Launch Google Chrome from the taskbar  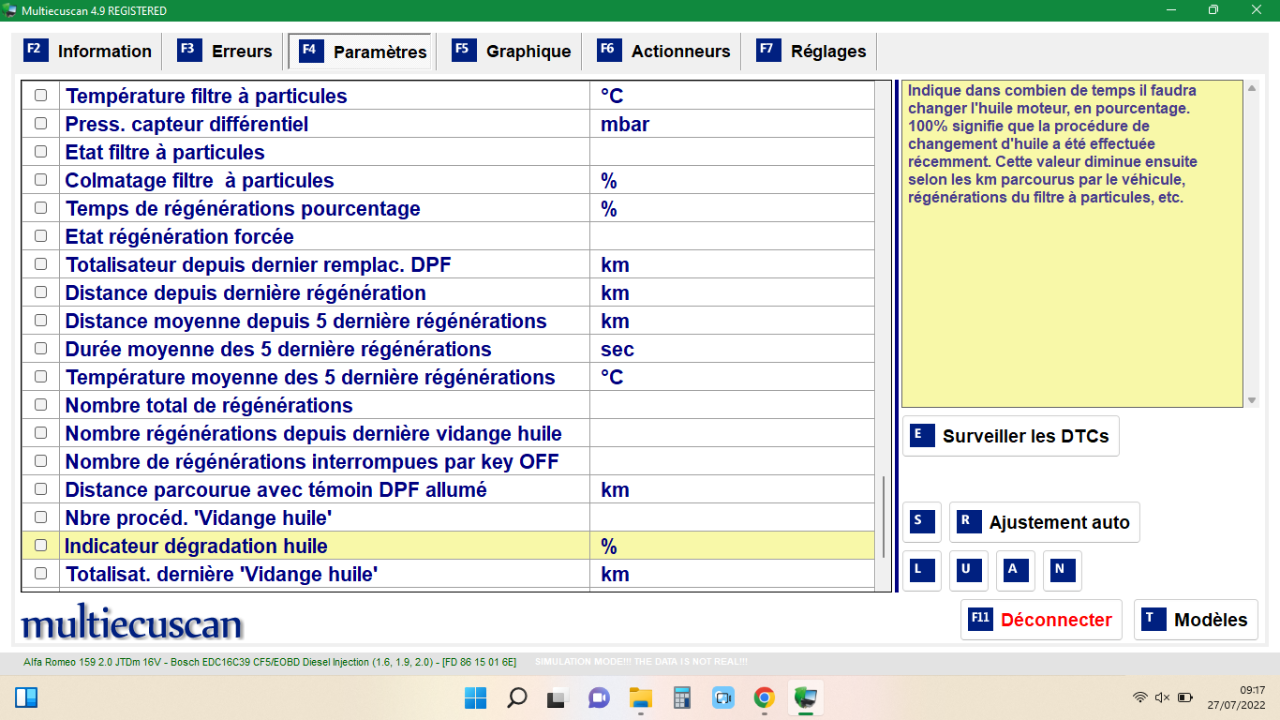[763, 697]
